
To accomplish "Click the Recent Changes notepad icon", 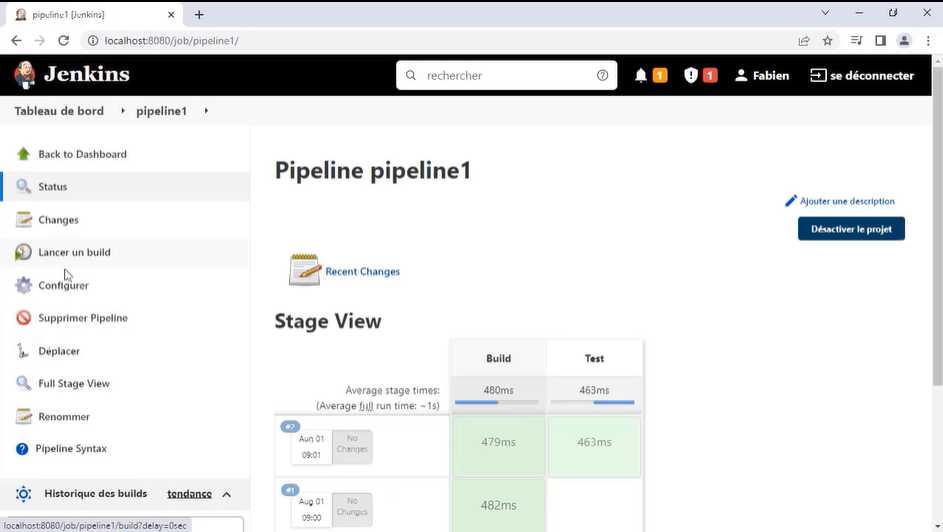I will point(305,270).
